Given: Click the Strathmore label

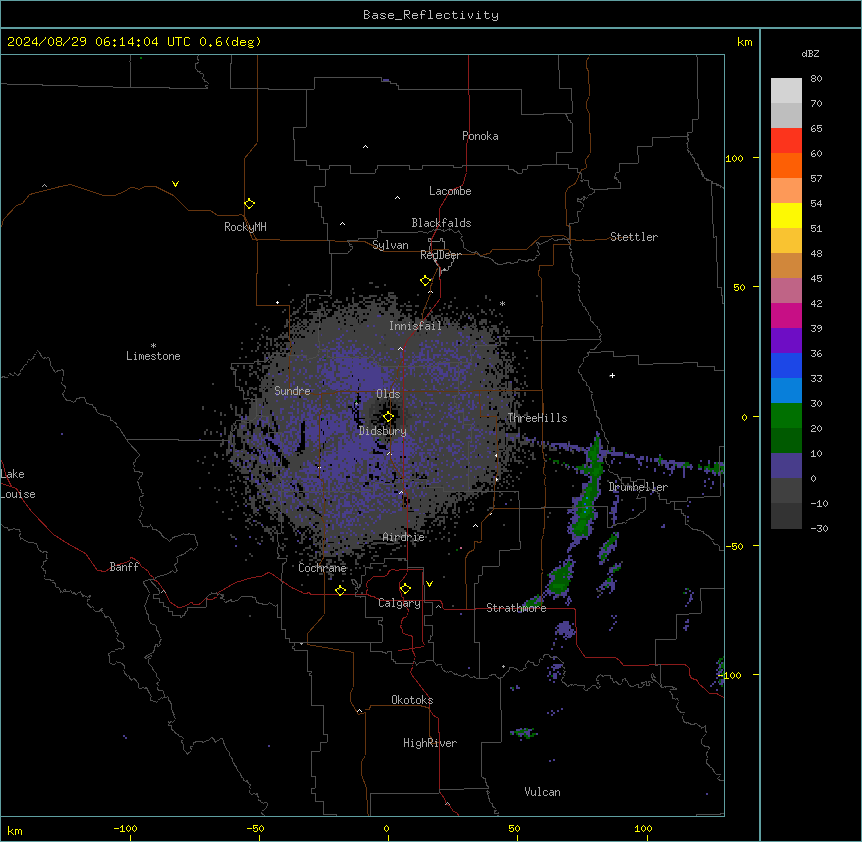Looking at the screenshot, I should pos(516,608).
